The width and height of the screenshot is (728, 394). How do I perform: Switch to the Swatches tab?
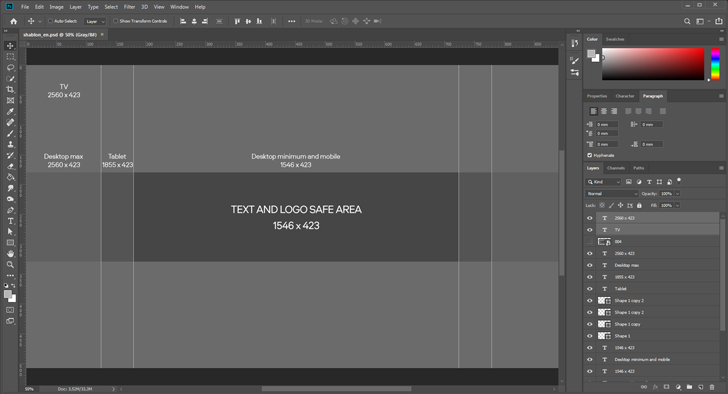click(x=615, y=39)
